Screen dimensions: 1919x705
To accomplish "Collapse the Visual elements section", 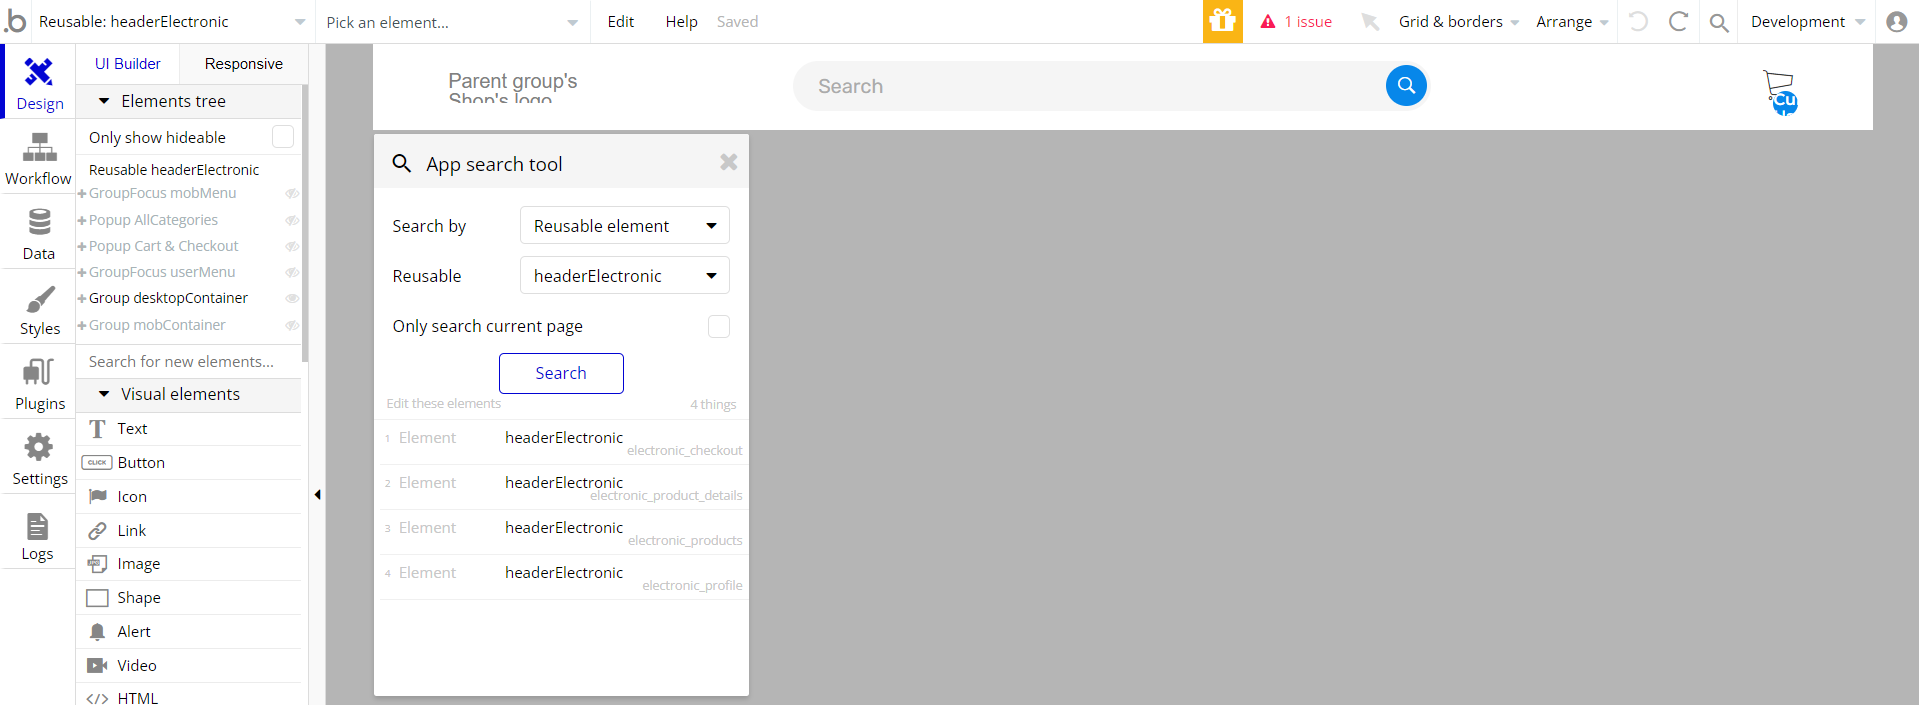I will coord(104,394).
